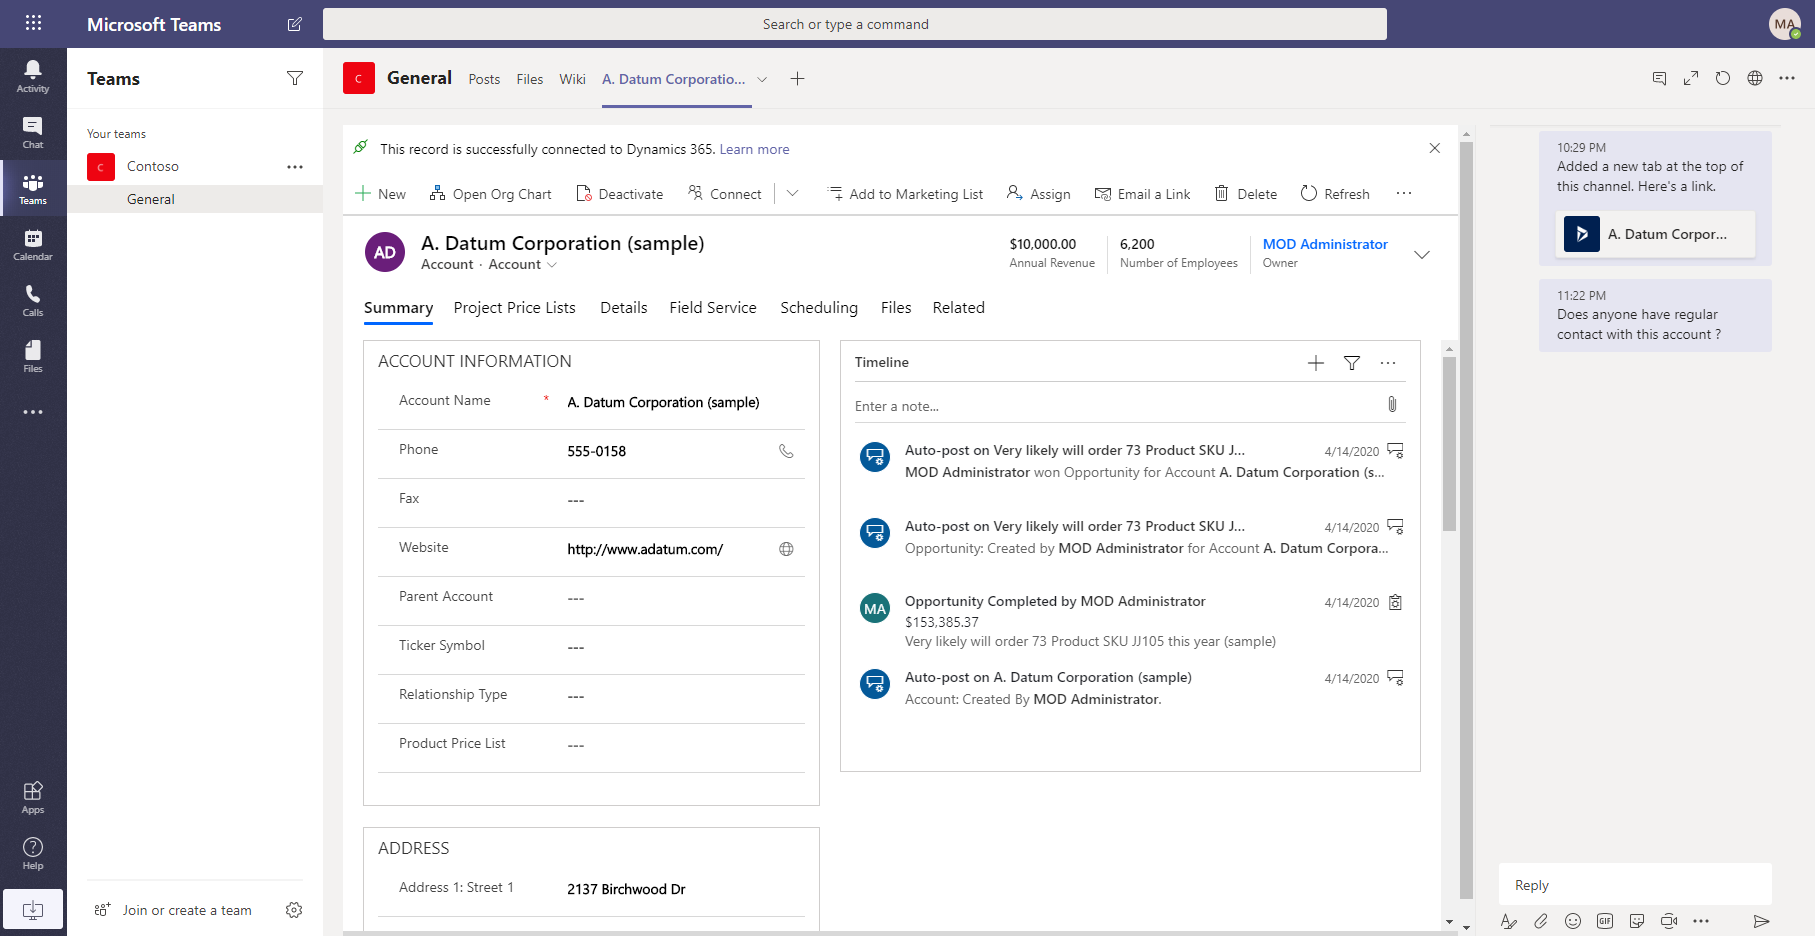Assign the record

pyautogui.click(x=1039, y=194)
